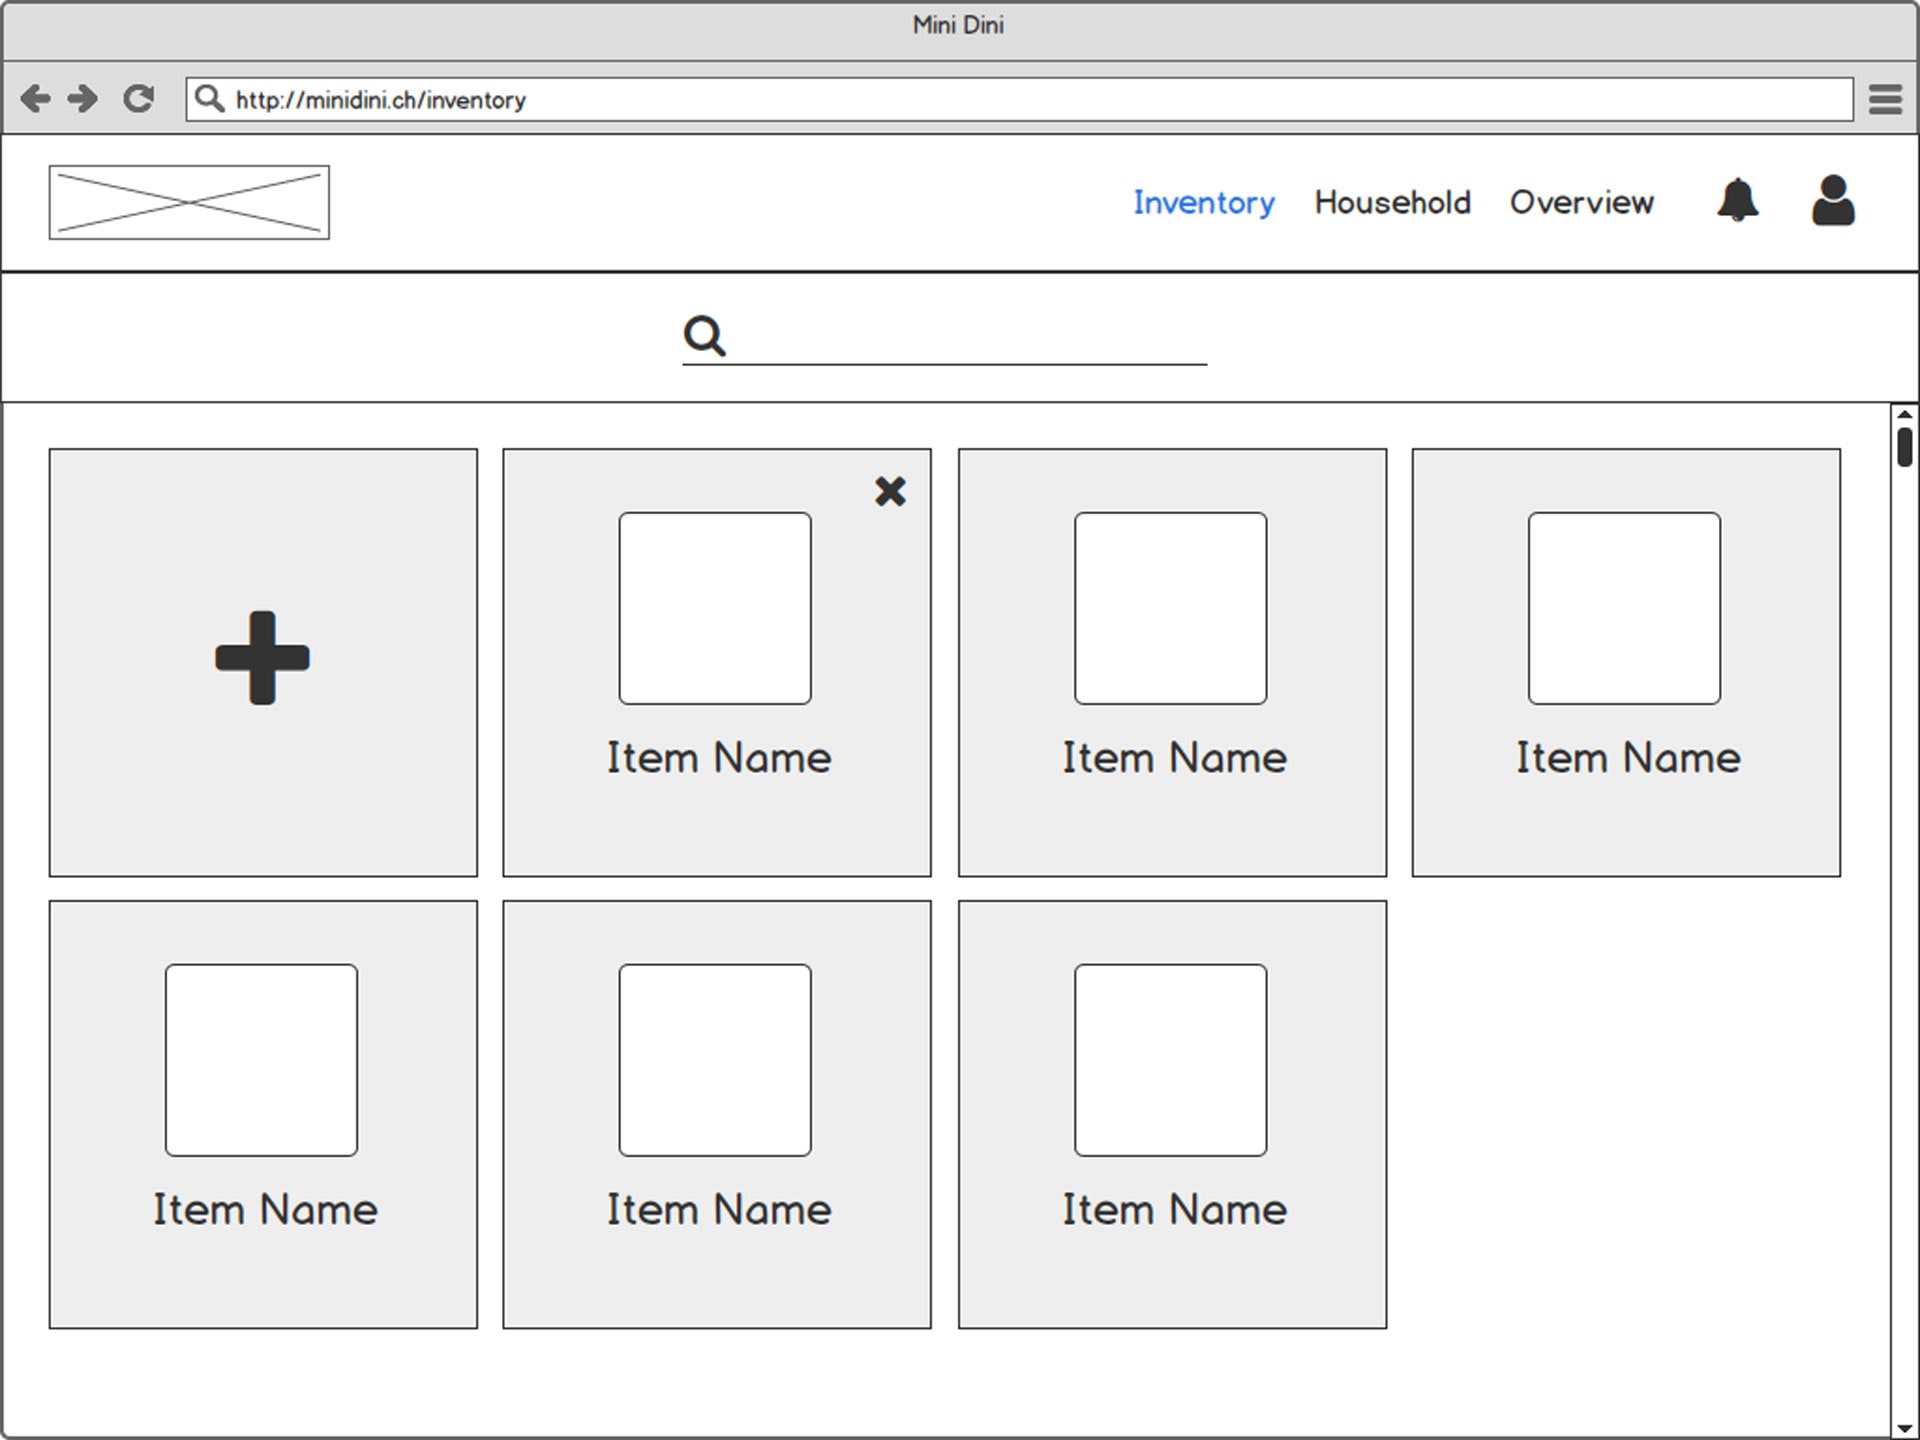This screenshot has width=1920, height=1440.
Task: Open the bottom-left Item Name card
Action: [x=263, y=1114]
